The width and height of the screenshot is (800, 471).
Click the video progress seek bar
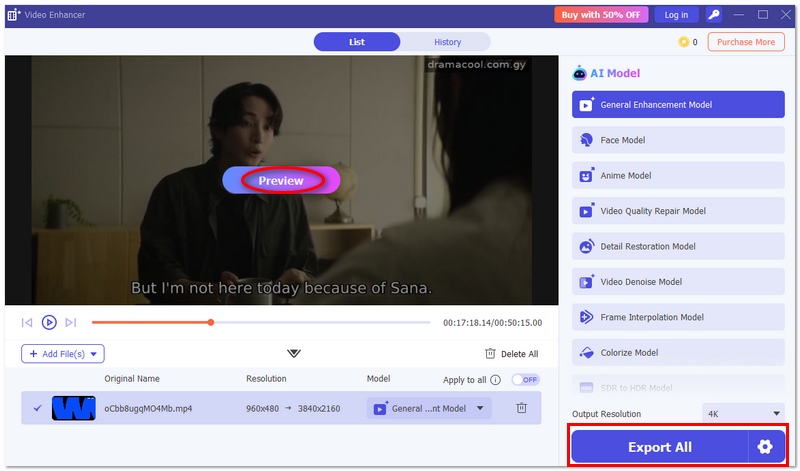[260, 322]
